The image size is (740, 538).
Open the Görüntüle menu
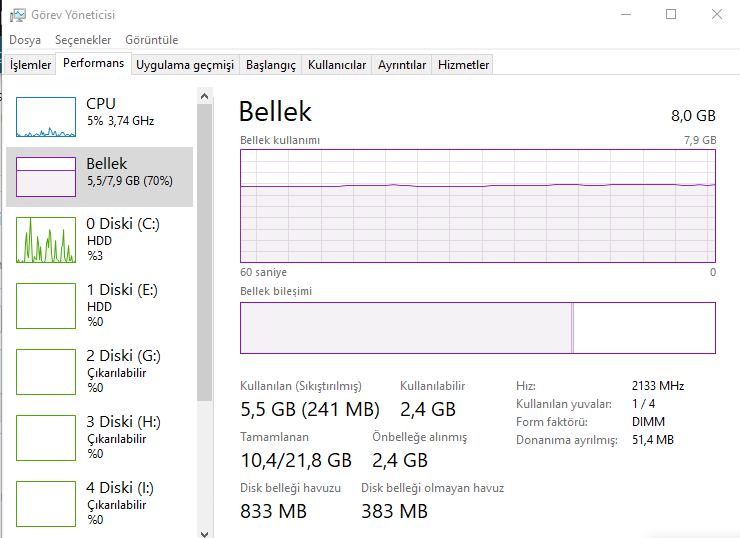(x=152, y=40)
